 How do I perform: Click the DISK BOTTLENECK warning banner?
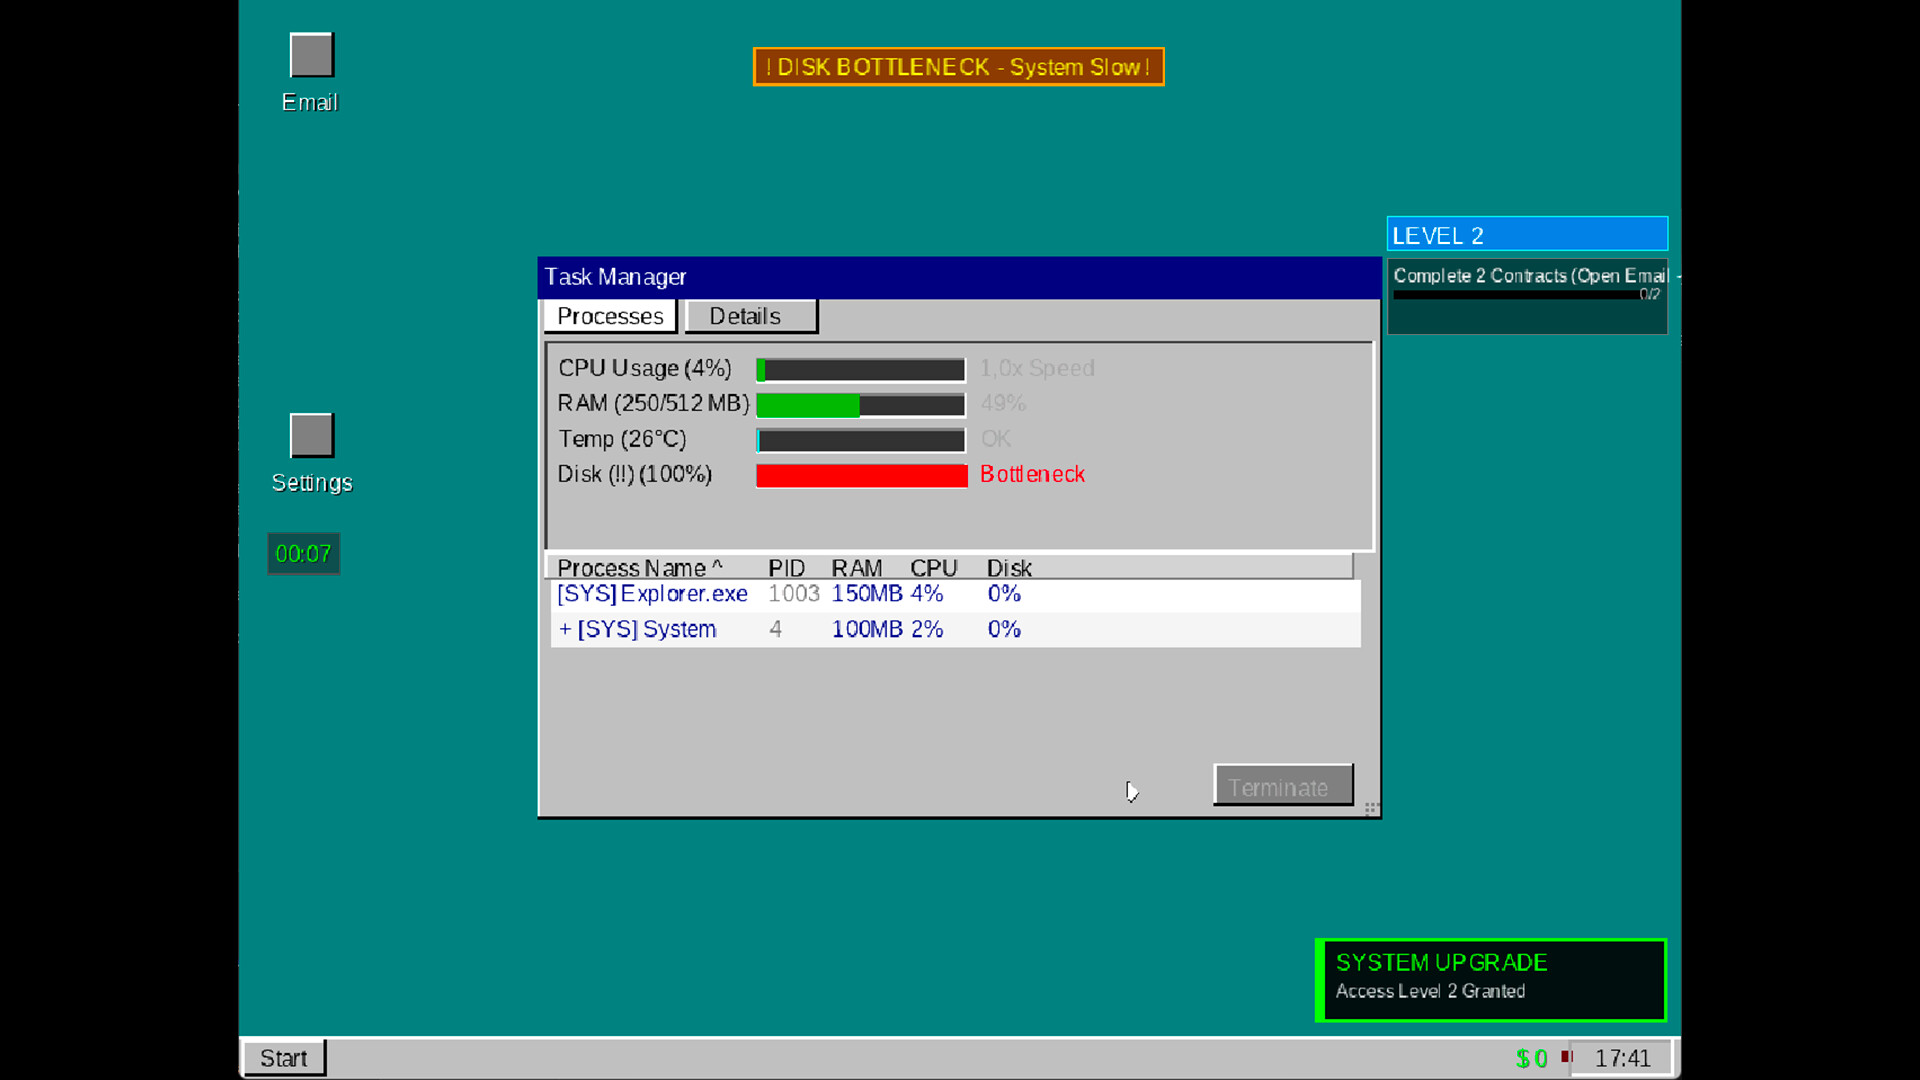coord(957,66)
